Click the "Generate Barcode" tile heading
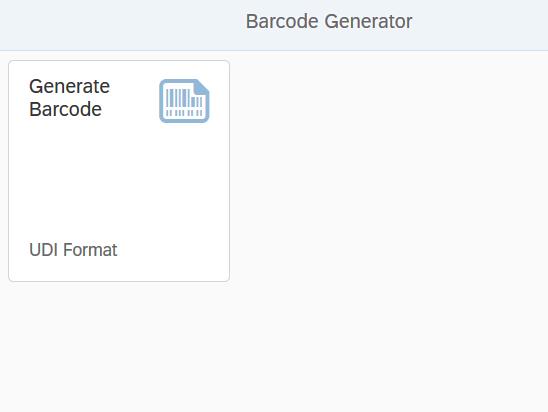548x412 pixels. point(70,97)
